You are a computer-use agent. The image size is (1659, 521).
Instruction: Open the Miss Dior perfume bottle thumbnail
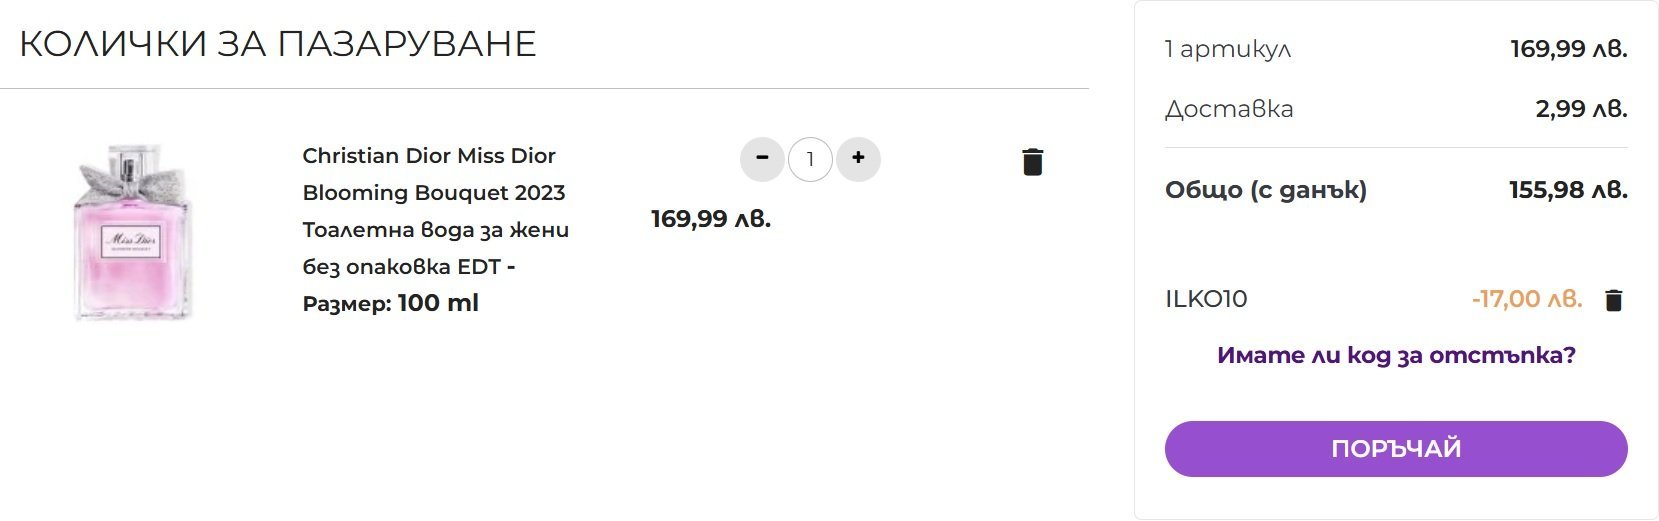(131, 232)
